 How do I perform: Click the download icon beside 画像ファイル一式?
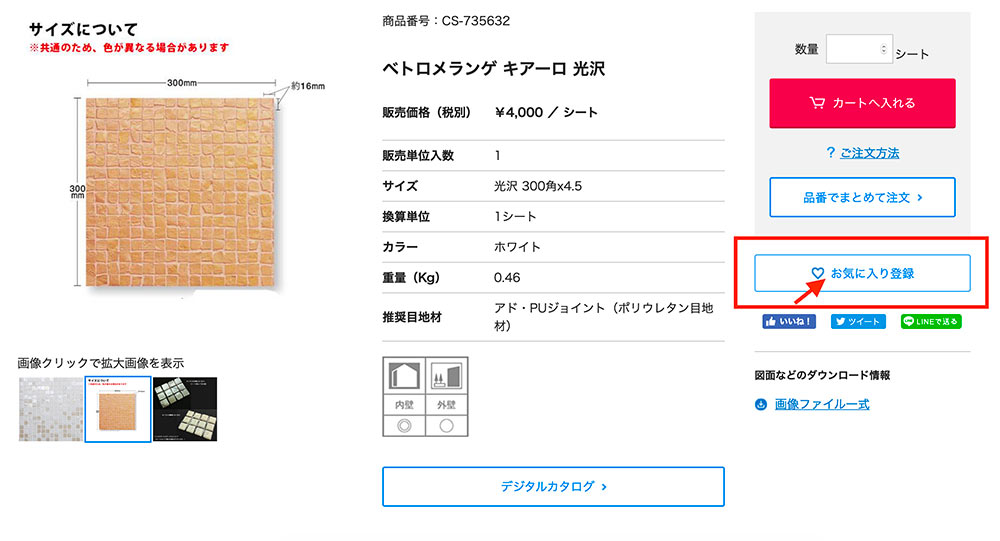coord(761,404)
